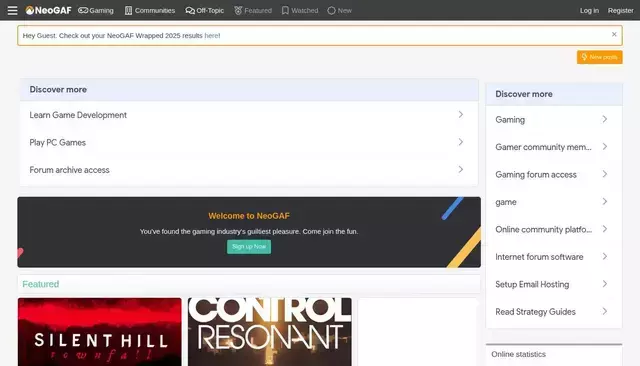Open the New nav tab

pos(340,10)
